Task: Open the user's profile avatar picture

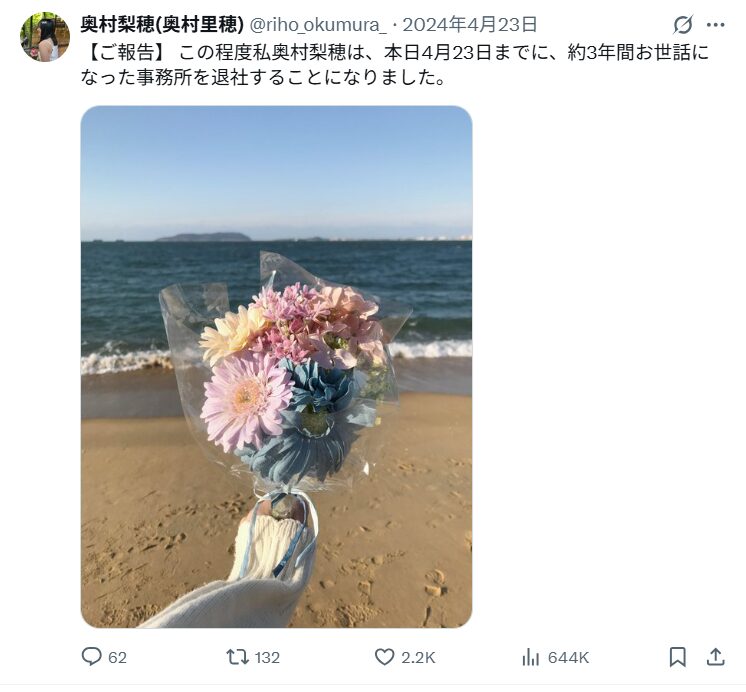Action: 45,37
